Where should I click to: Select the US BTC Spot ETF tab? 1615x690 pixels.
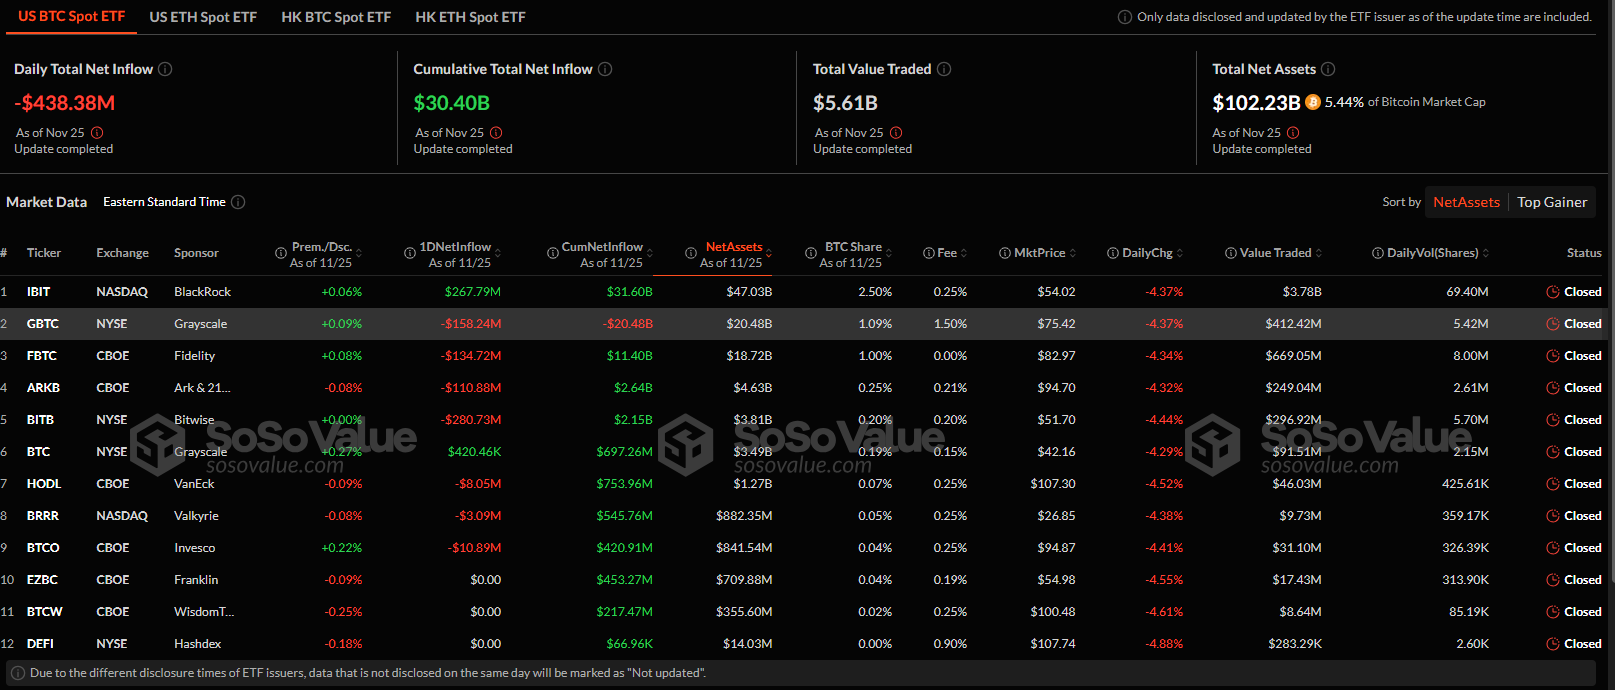click(72, 17)
